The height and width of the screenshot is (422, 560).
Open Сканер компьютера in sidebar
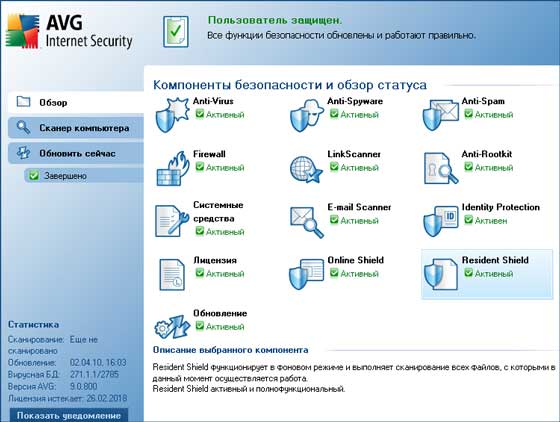coord(76,128)
